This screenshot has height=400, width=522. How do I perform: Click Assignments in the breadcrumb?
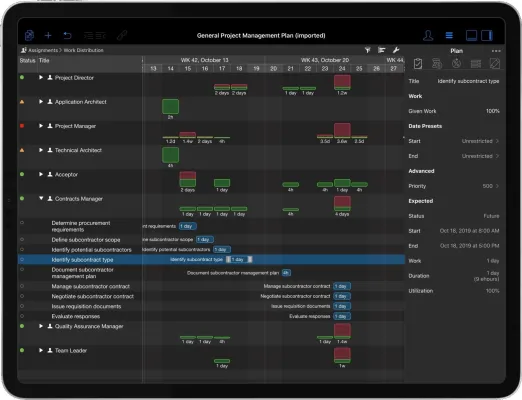[x=43, y=50]
